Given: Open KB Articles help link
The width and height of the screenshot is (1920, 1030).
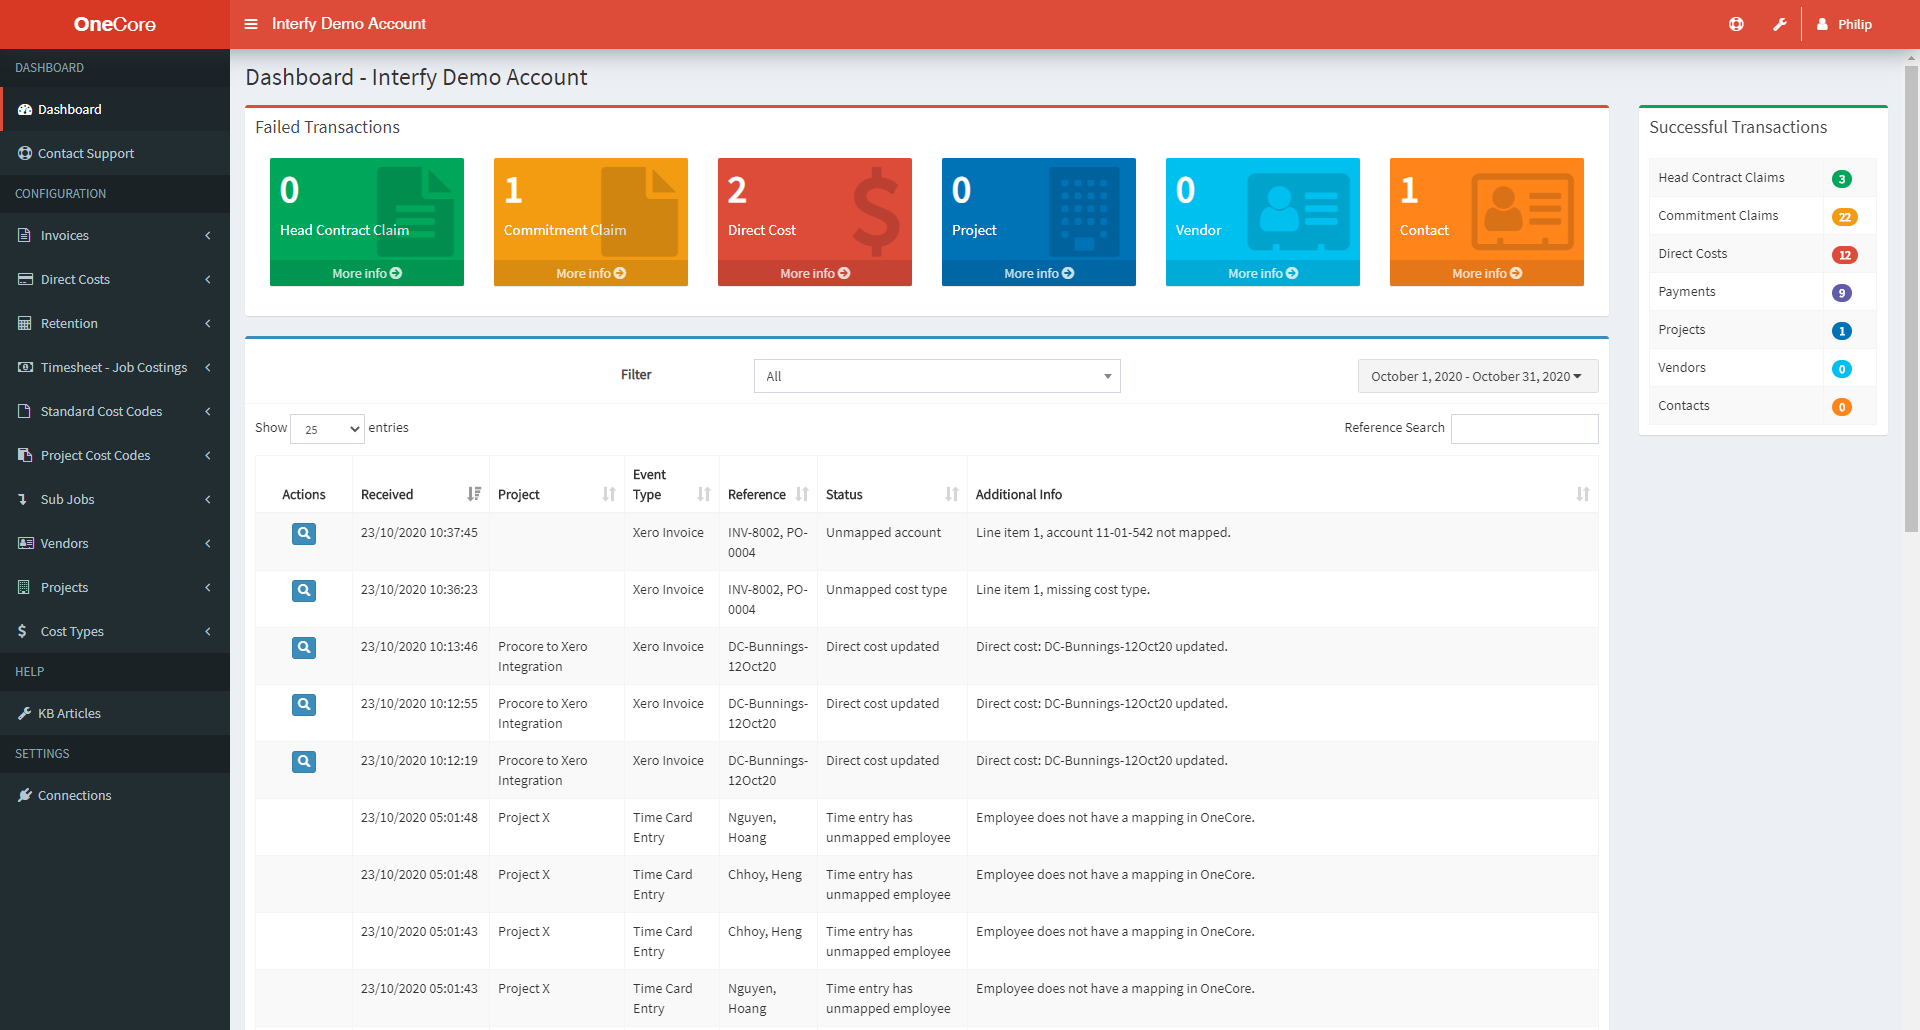Looking at the screenshot, I should (115, 713).
